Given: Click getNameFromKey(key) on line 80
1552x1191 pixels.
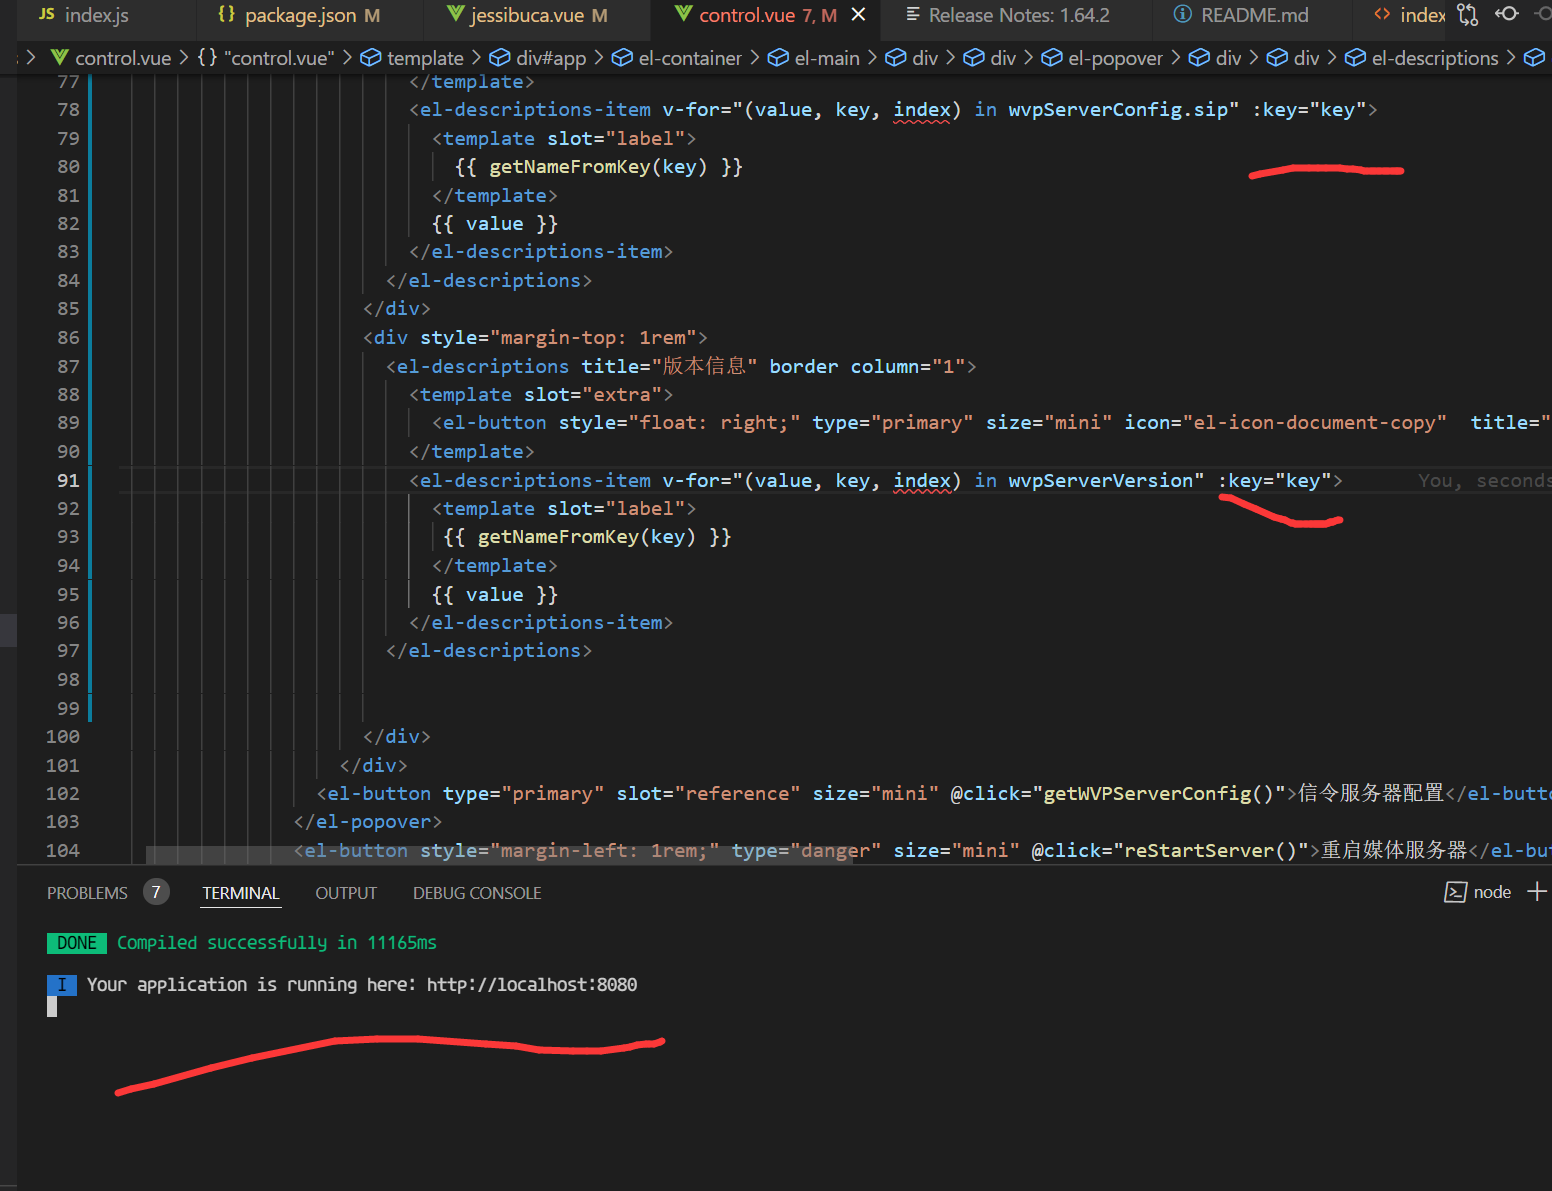Looking at the screenshot, I should coord(598,166).
